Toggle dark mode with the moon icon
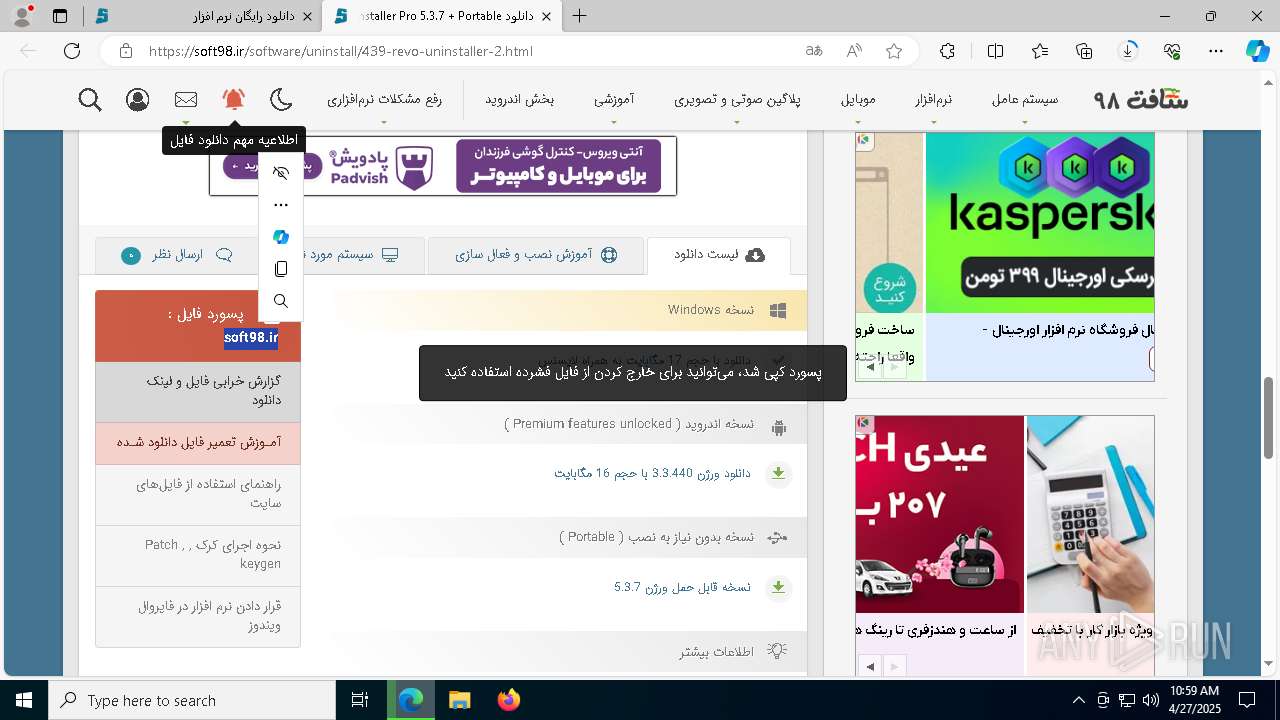The image size is (1280, 720). click(x=281, y=99)
